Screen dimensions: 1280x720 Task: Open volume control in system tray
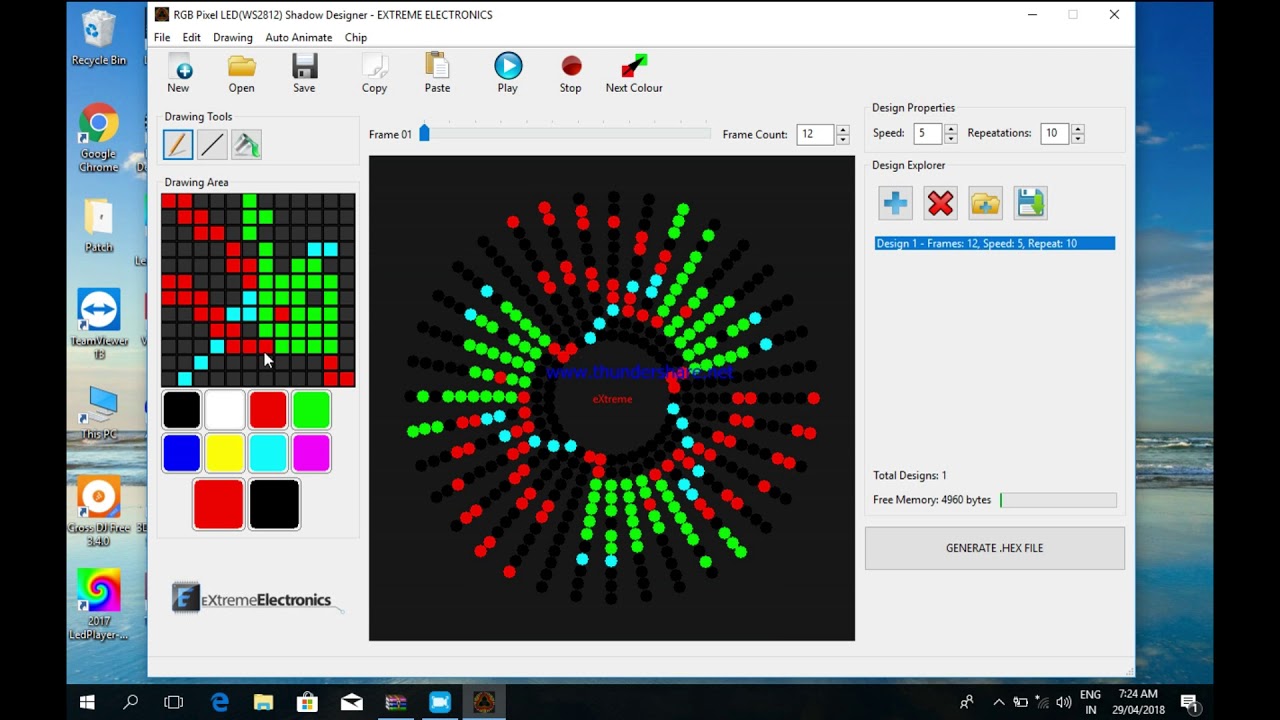[x=1063, y=702]
